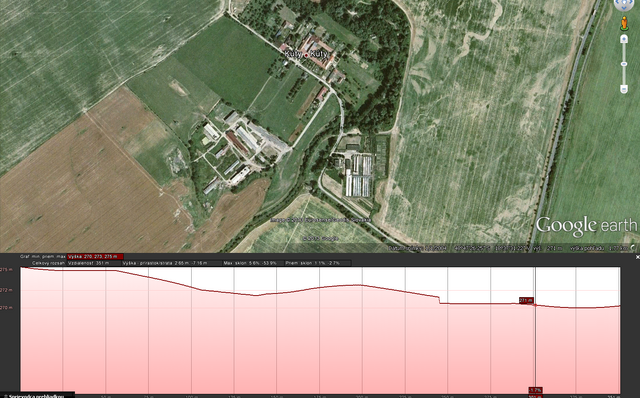Pan the view right using joystick arrow
This screenshot has height=398, width=640.
[630, 3]
